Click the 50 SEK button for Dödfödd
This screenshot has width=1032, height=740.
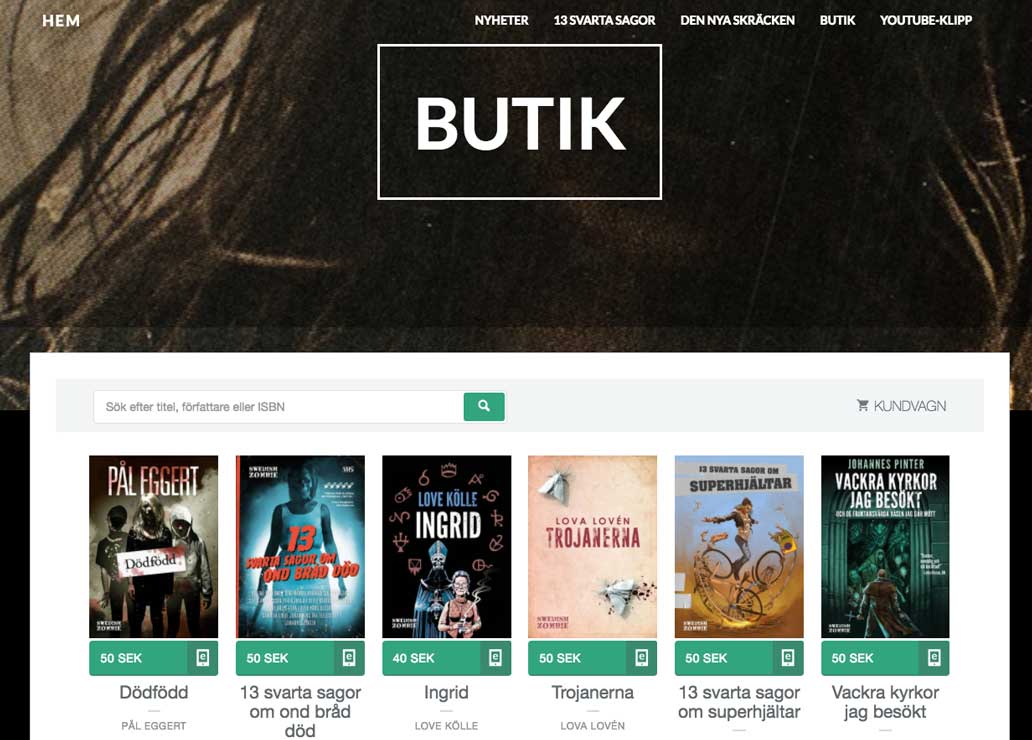pyautogui.click(x=138, y=658)
